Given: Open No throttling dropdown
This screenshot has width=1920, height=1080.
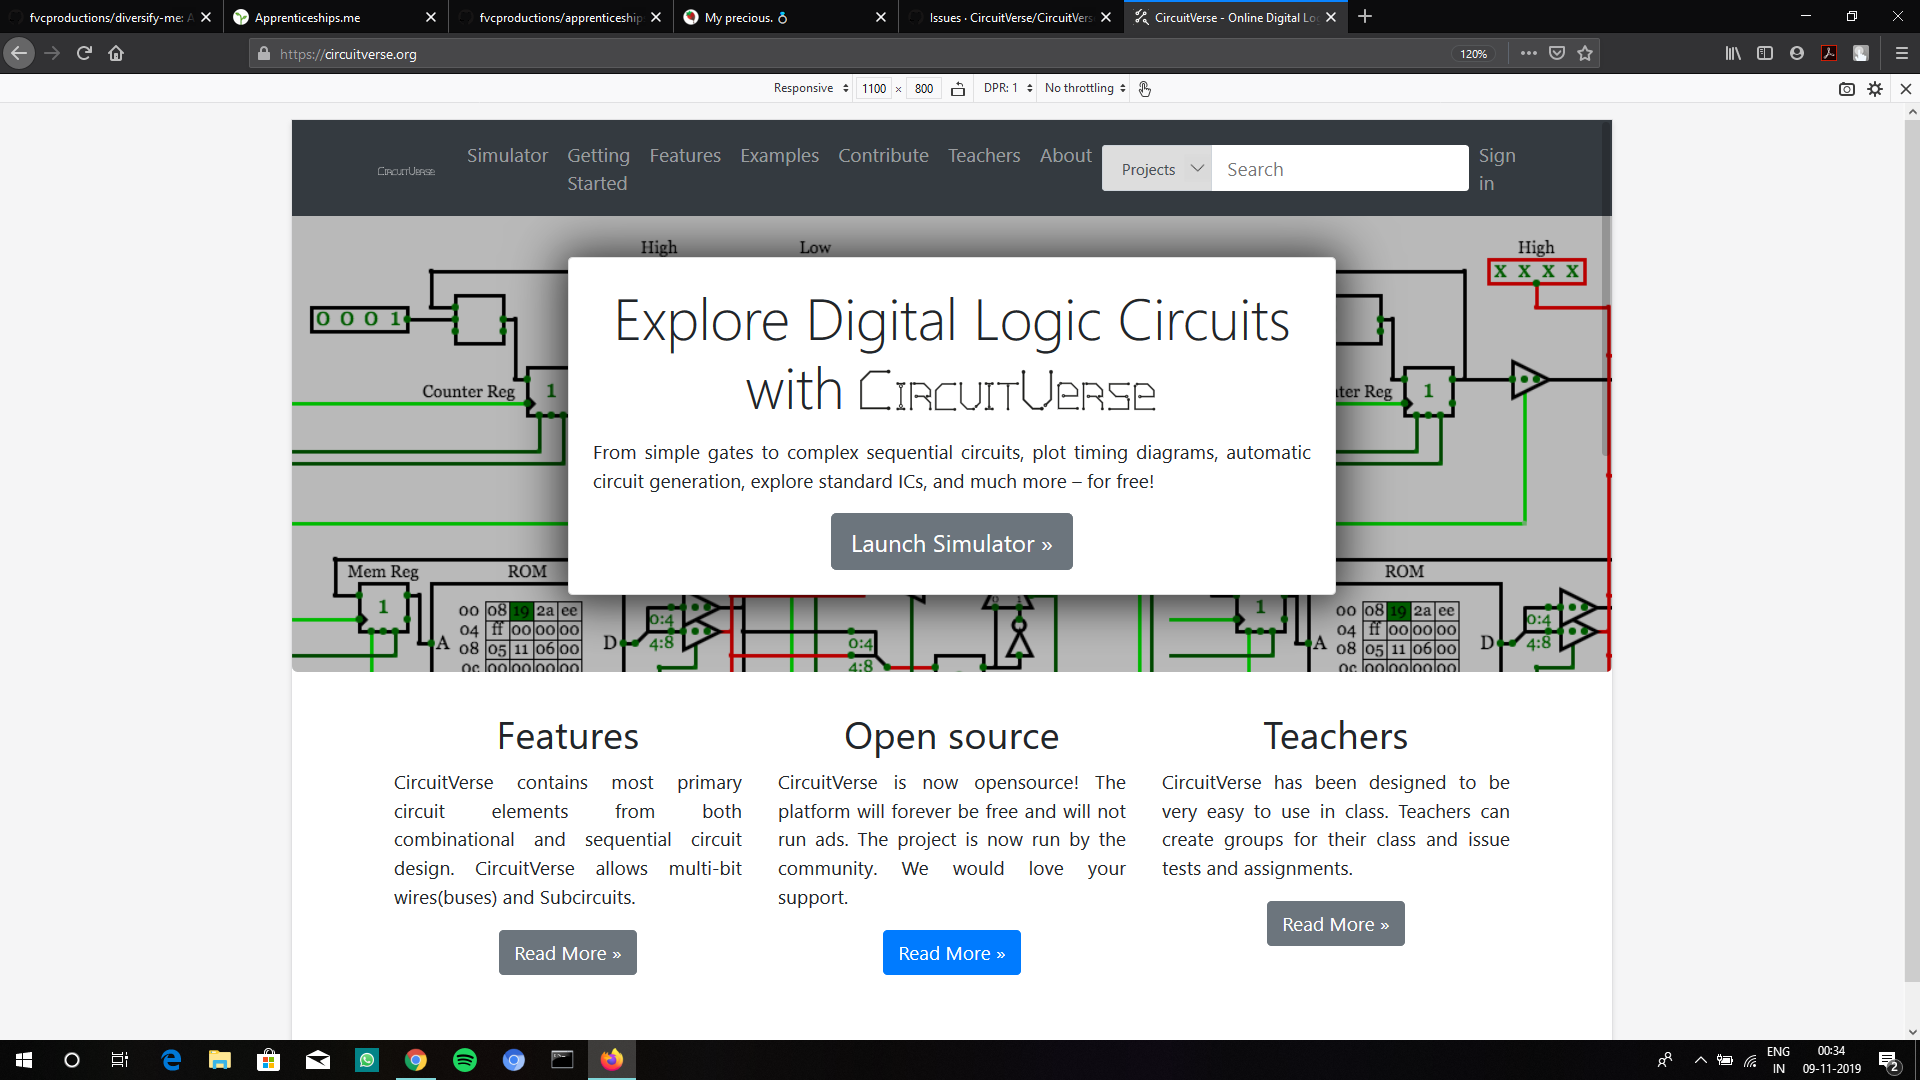Looking at the screenshot, I should (x=1086, y=88).
